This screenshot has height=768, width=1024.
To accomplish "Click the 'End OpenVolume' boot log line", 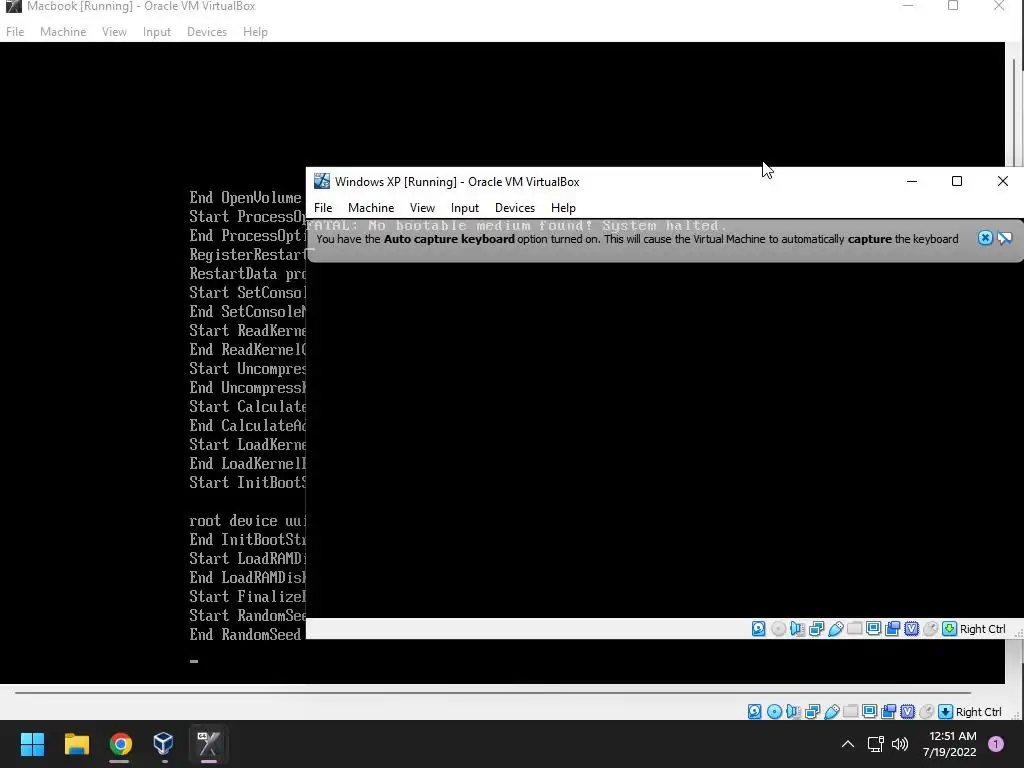I will coord(246,197).
